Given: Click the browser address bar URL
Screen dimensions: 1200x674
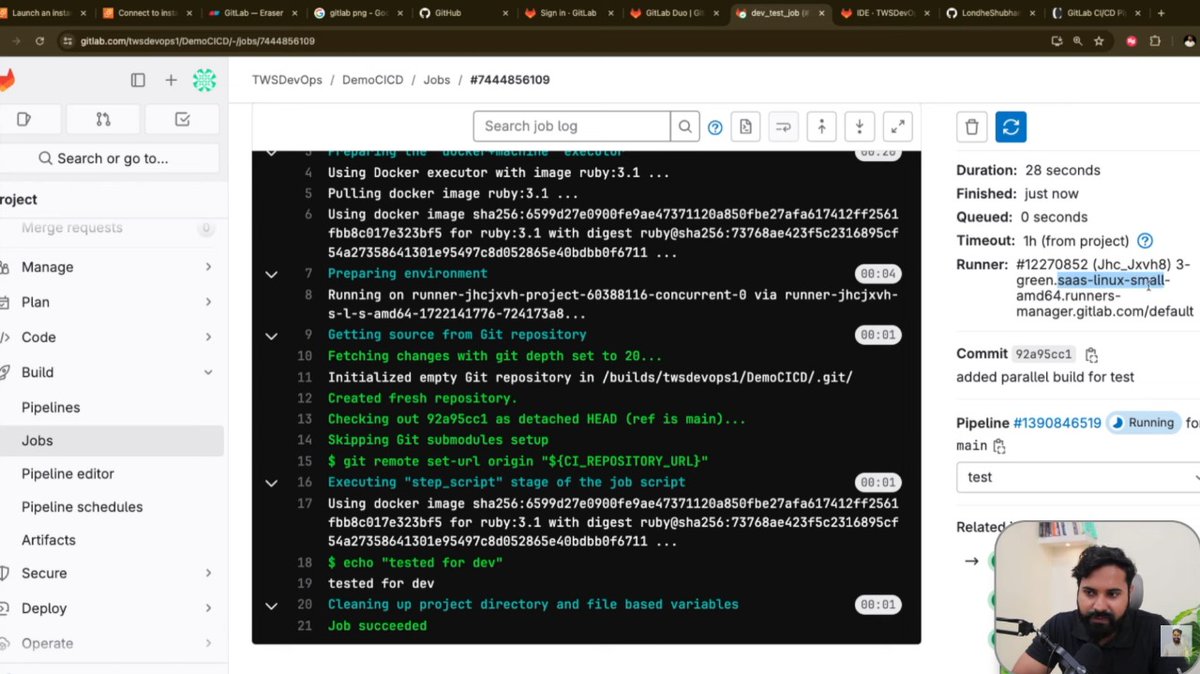Looking at the screenshot, I should (198, 41).
